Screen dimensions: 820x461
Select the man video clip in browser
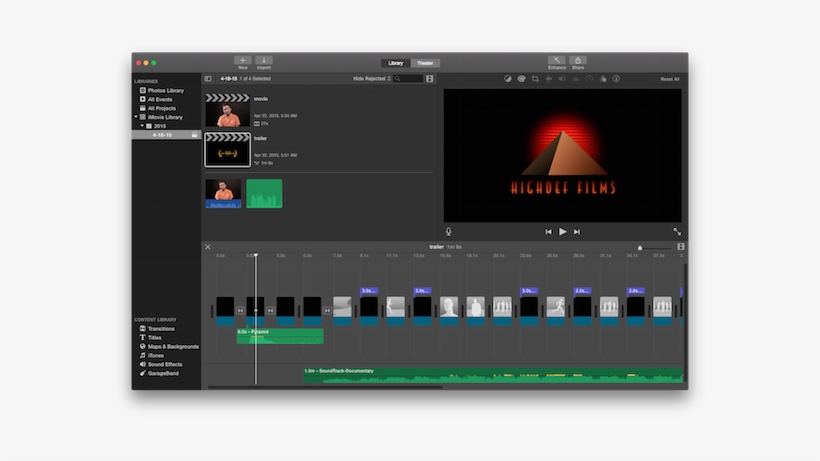pos(223,193)
